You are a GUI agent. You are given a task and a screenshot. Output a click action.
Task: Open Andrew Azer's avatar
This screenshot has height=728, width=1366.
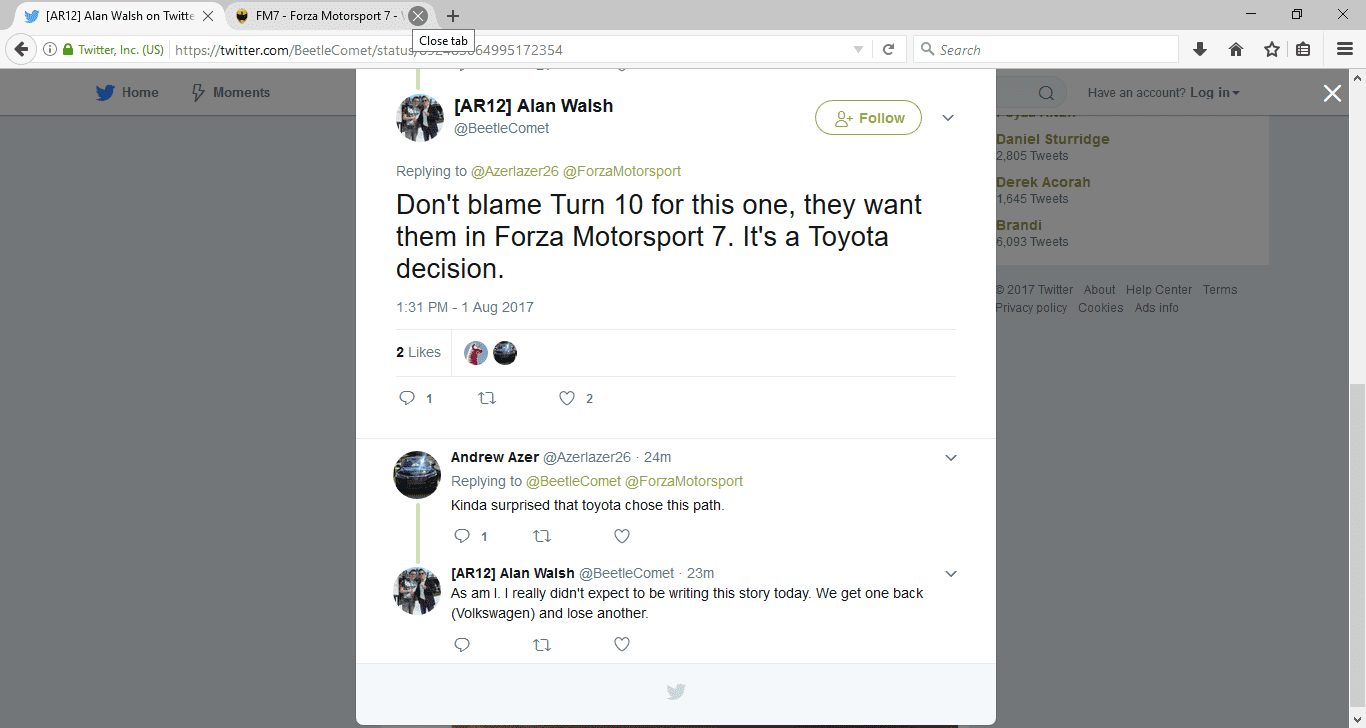pos(417,474)
